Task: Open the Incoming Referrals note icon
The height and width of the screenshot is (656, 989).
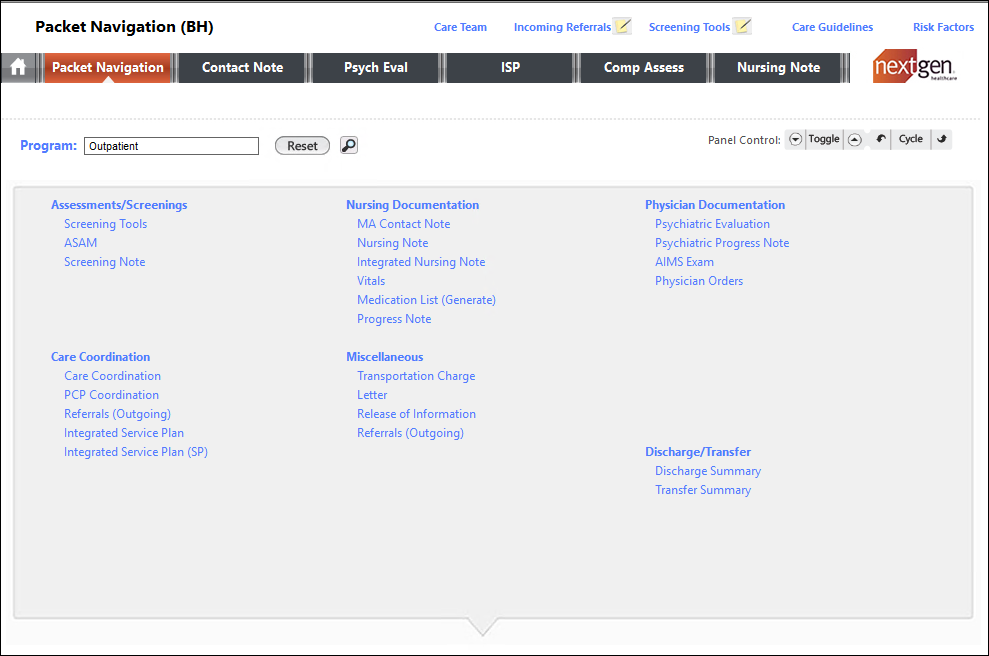Action: (623, 27)
